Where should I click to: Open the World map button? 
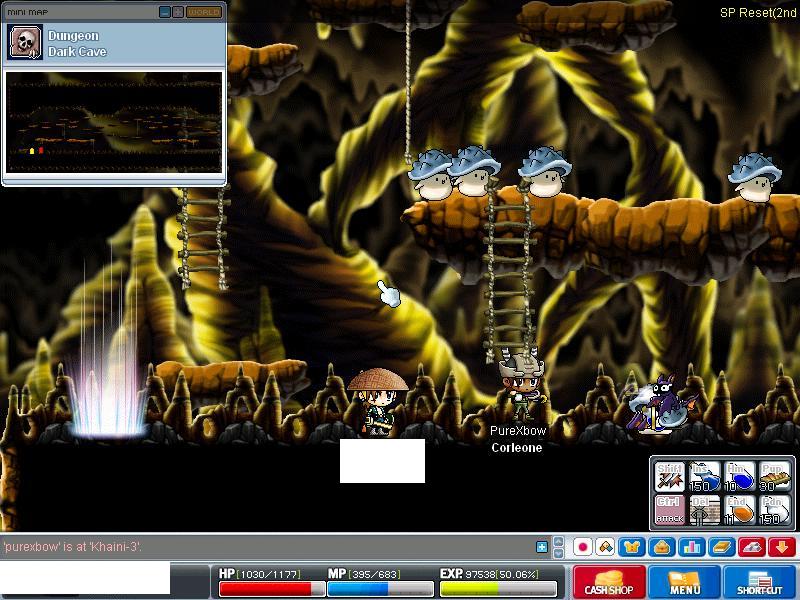(x=204, y=12)
